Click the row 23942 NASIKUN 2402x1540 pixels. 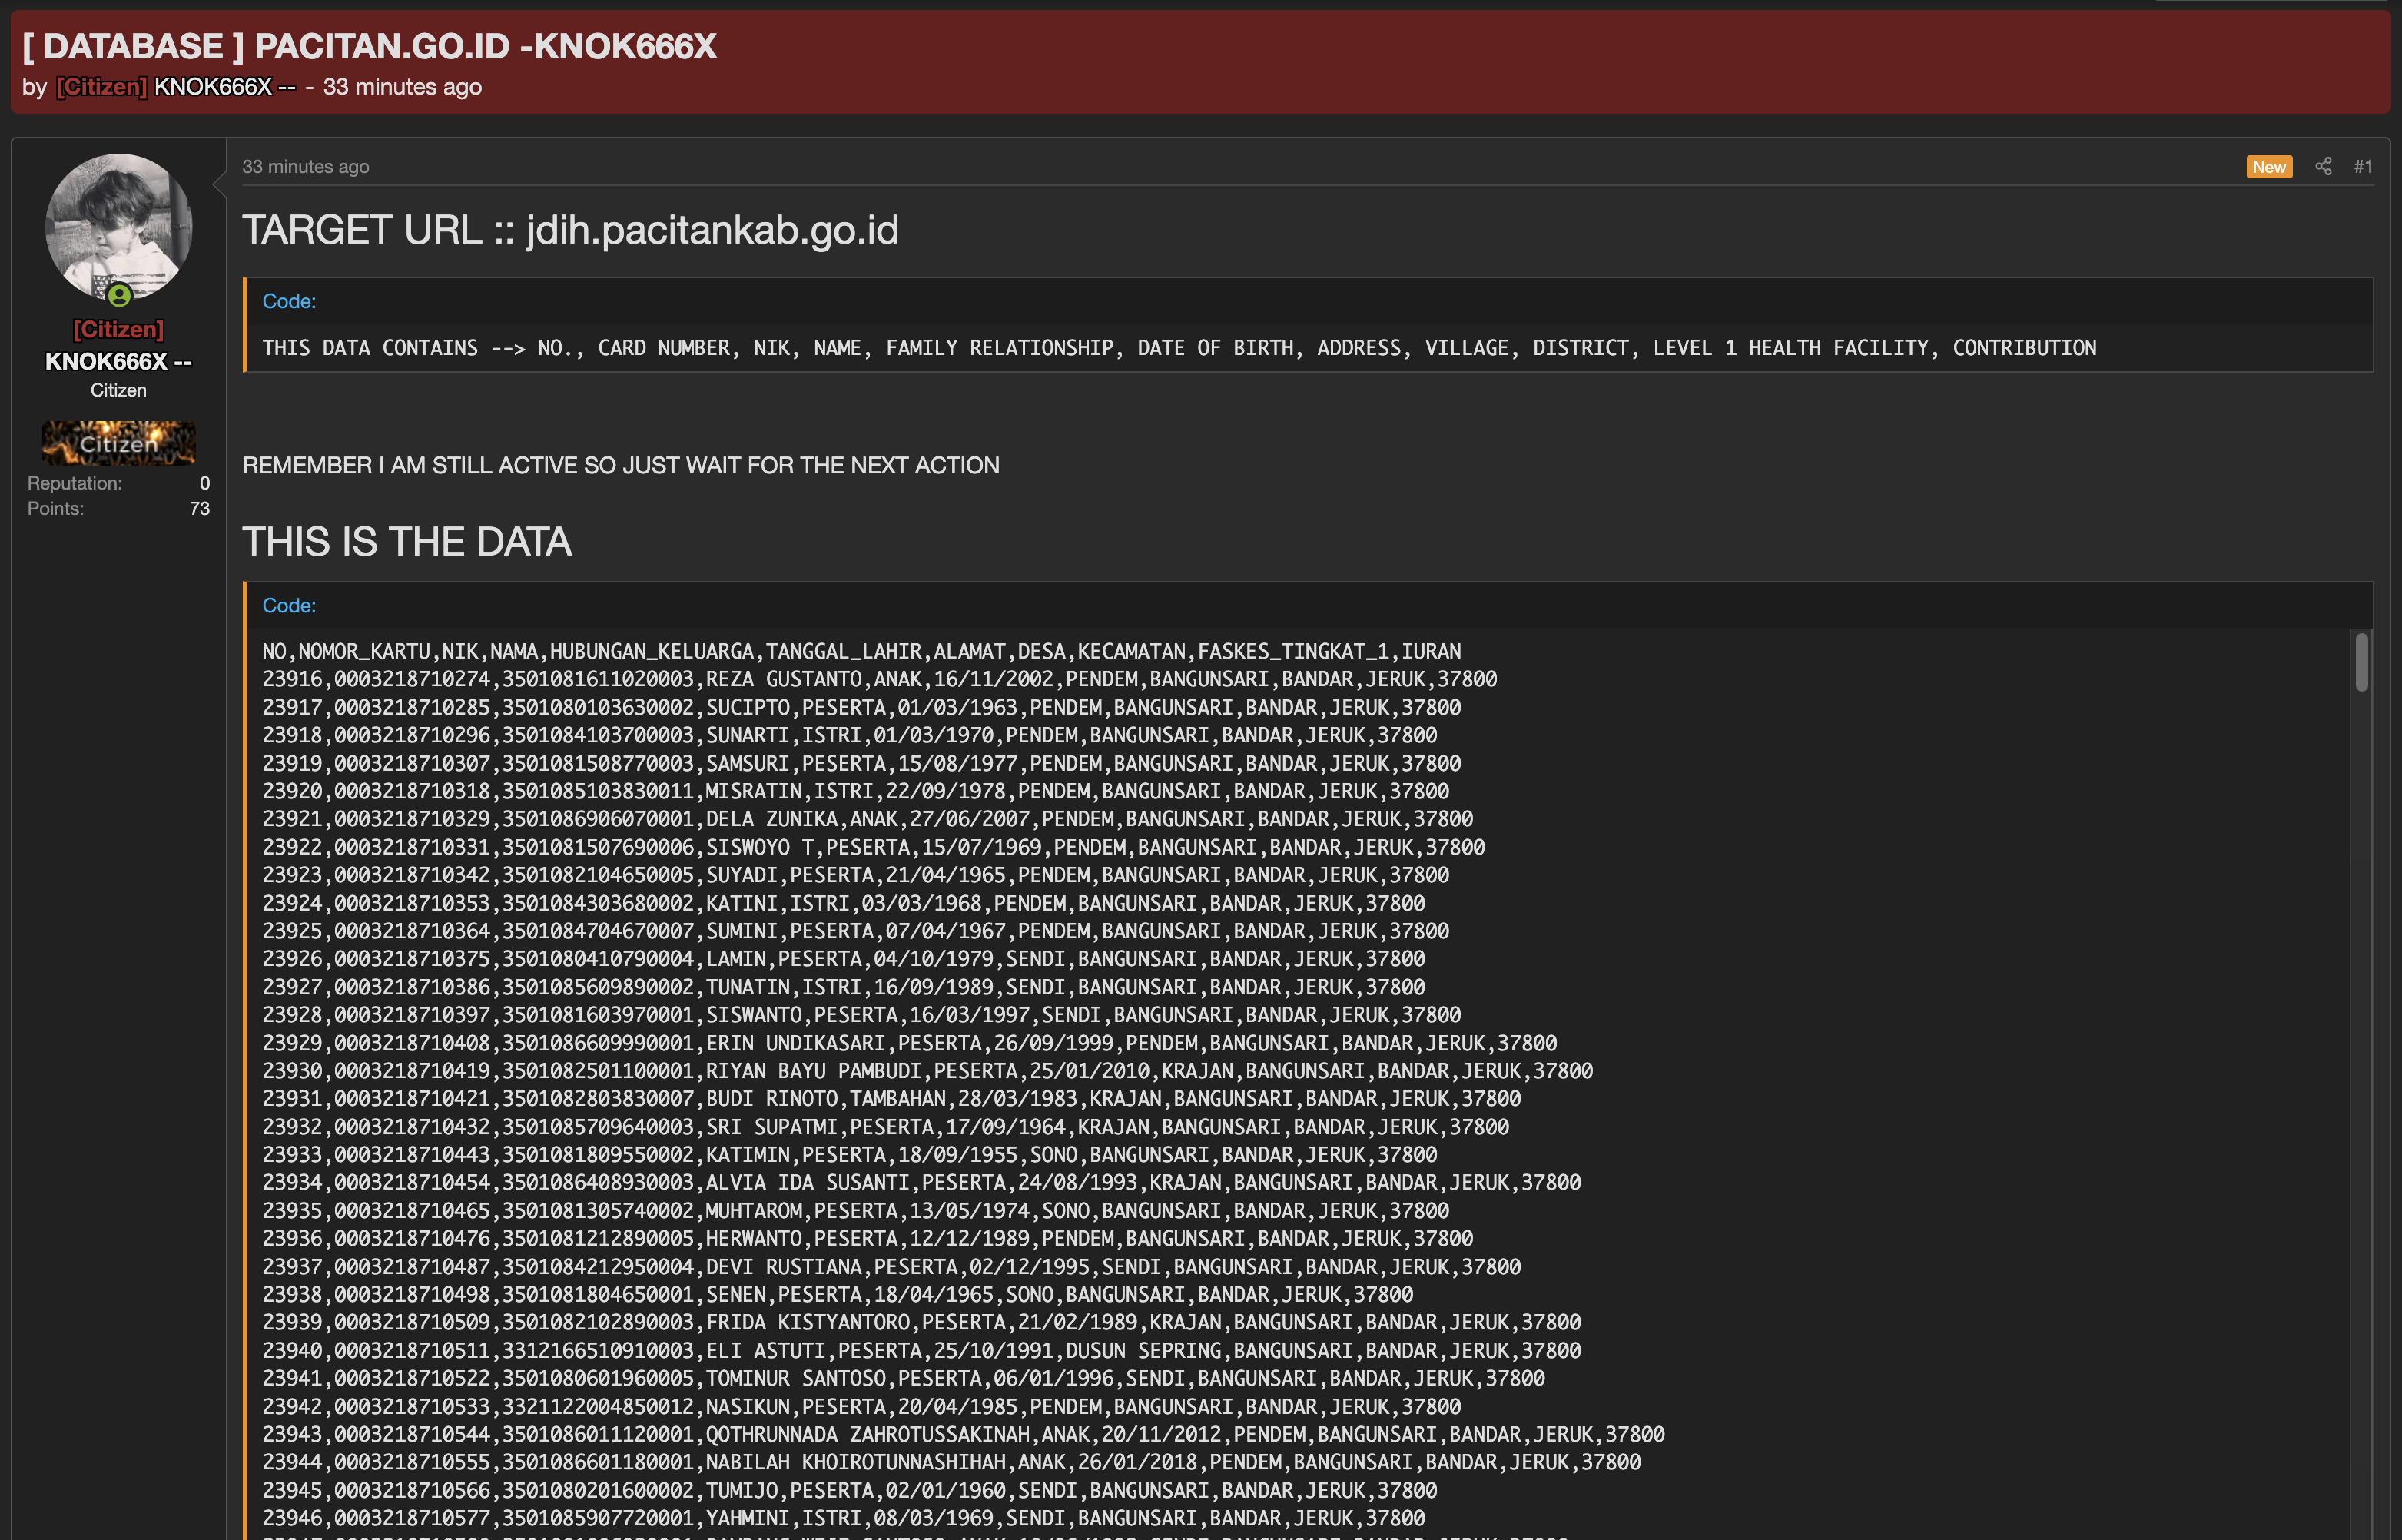point(861,1407)
